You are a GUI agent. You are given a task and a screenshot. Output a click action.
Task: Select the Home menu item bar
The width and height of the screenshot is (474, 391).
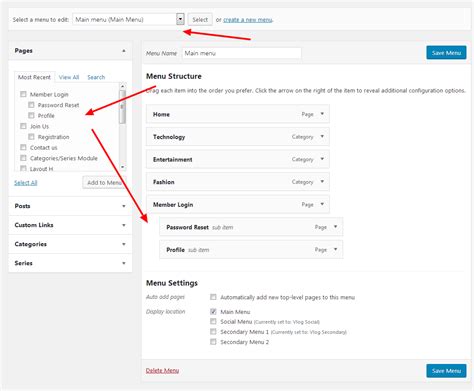(x=238, y=114)
